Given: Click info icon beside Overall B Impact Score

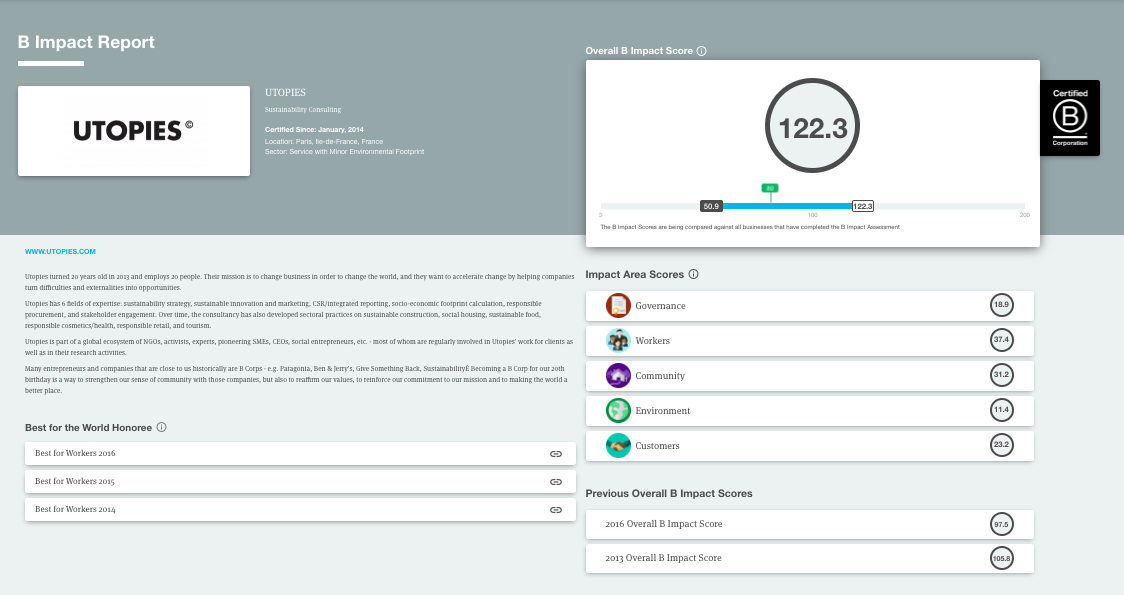Looking at the screenshot, I should pyautogui.click(x=702, y=51).
